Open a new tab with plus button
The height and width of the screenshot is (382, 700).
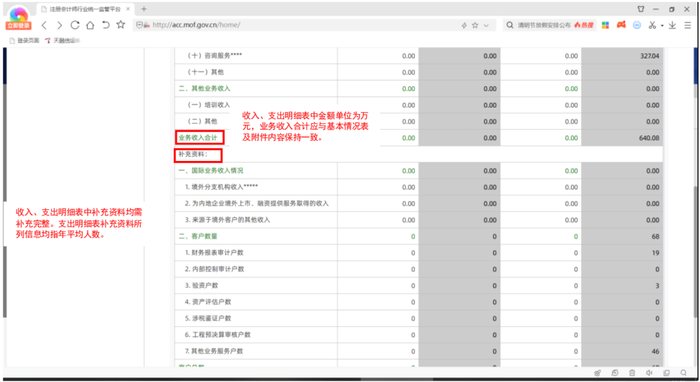(x=144, y=9)
